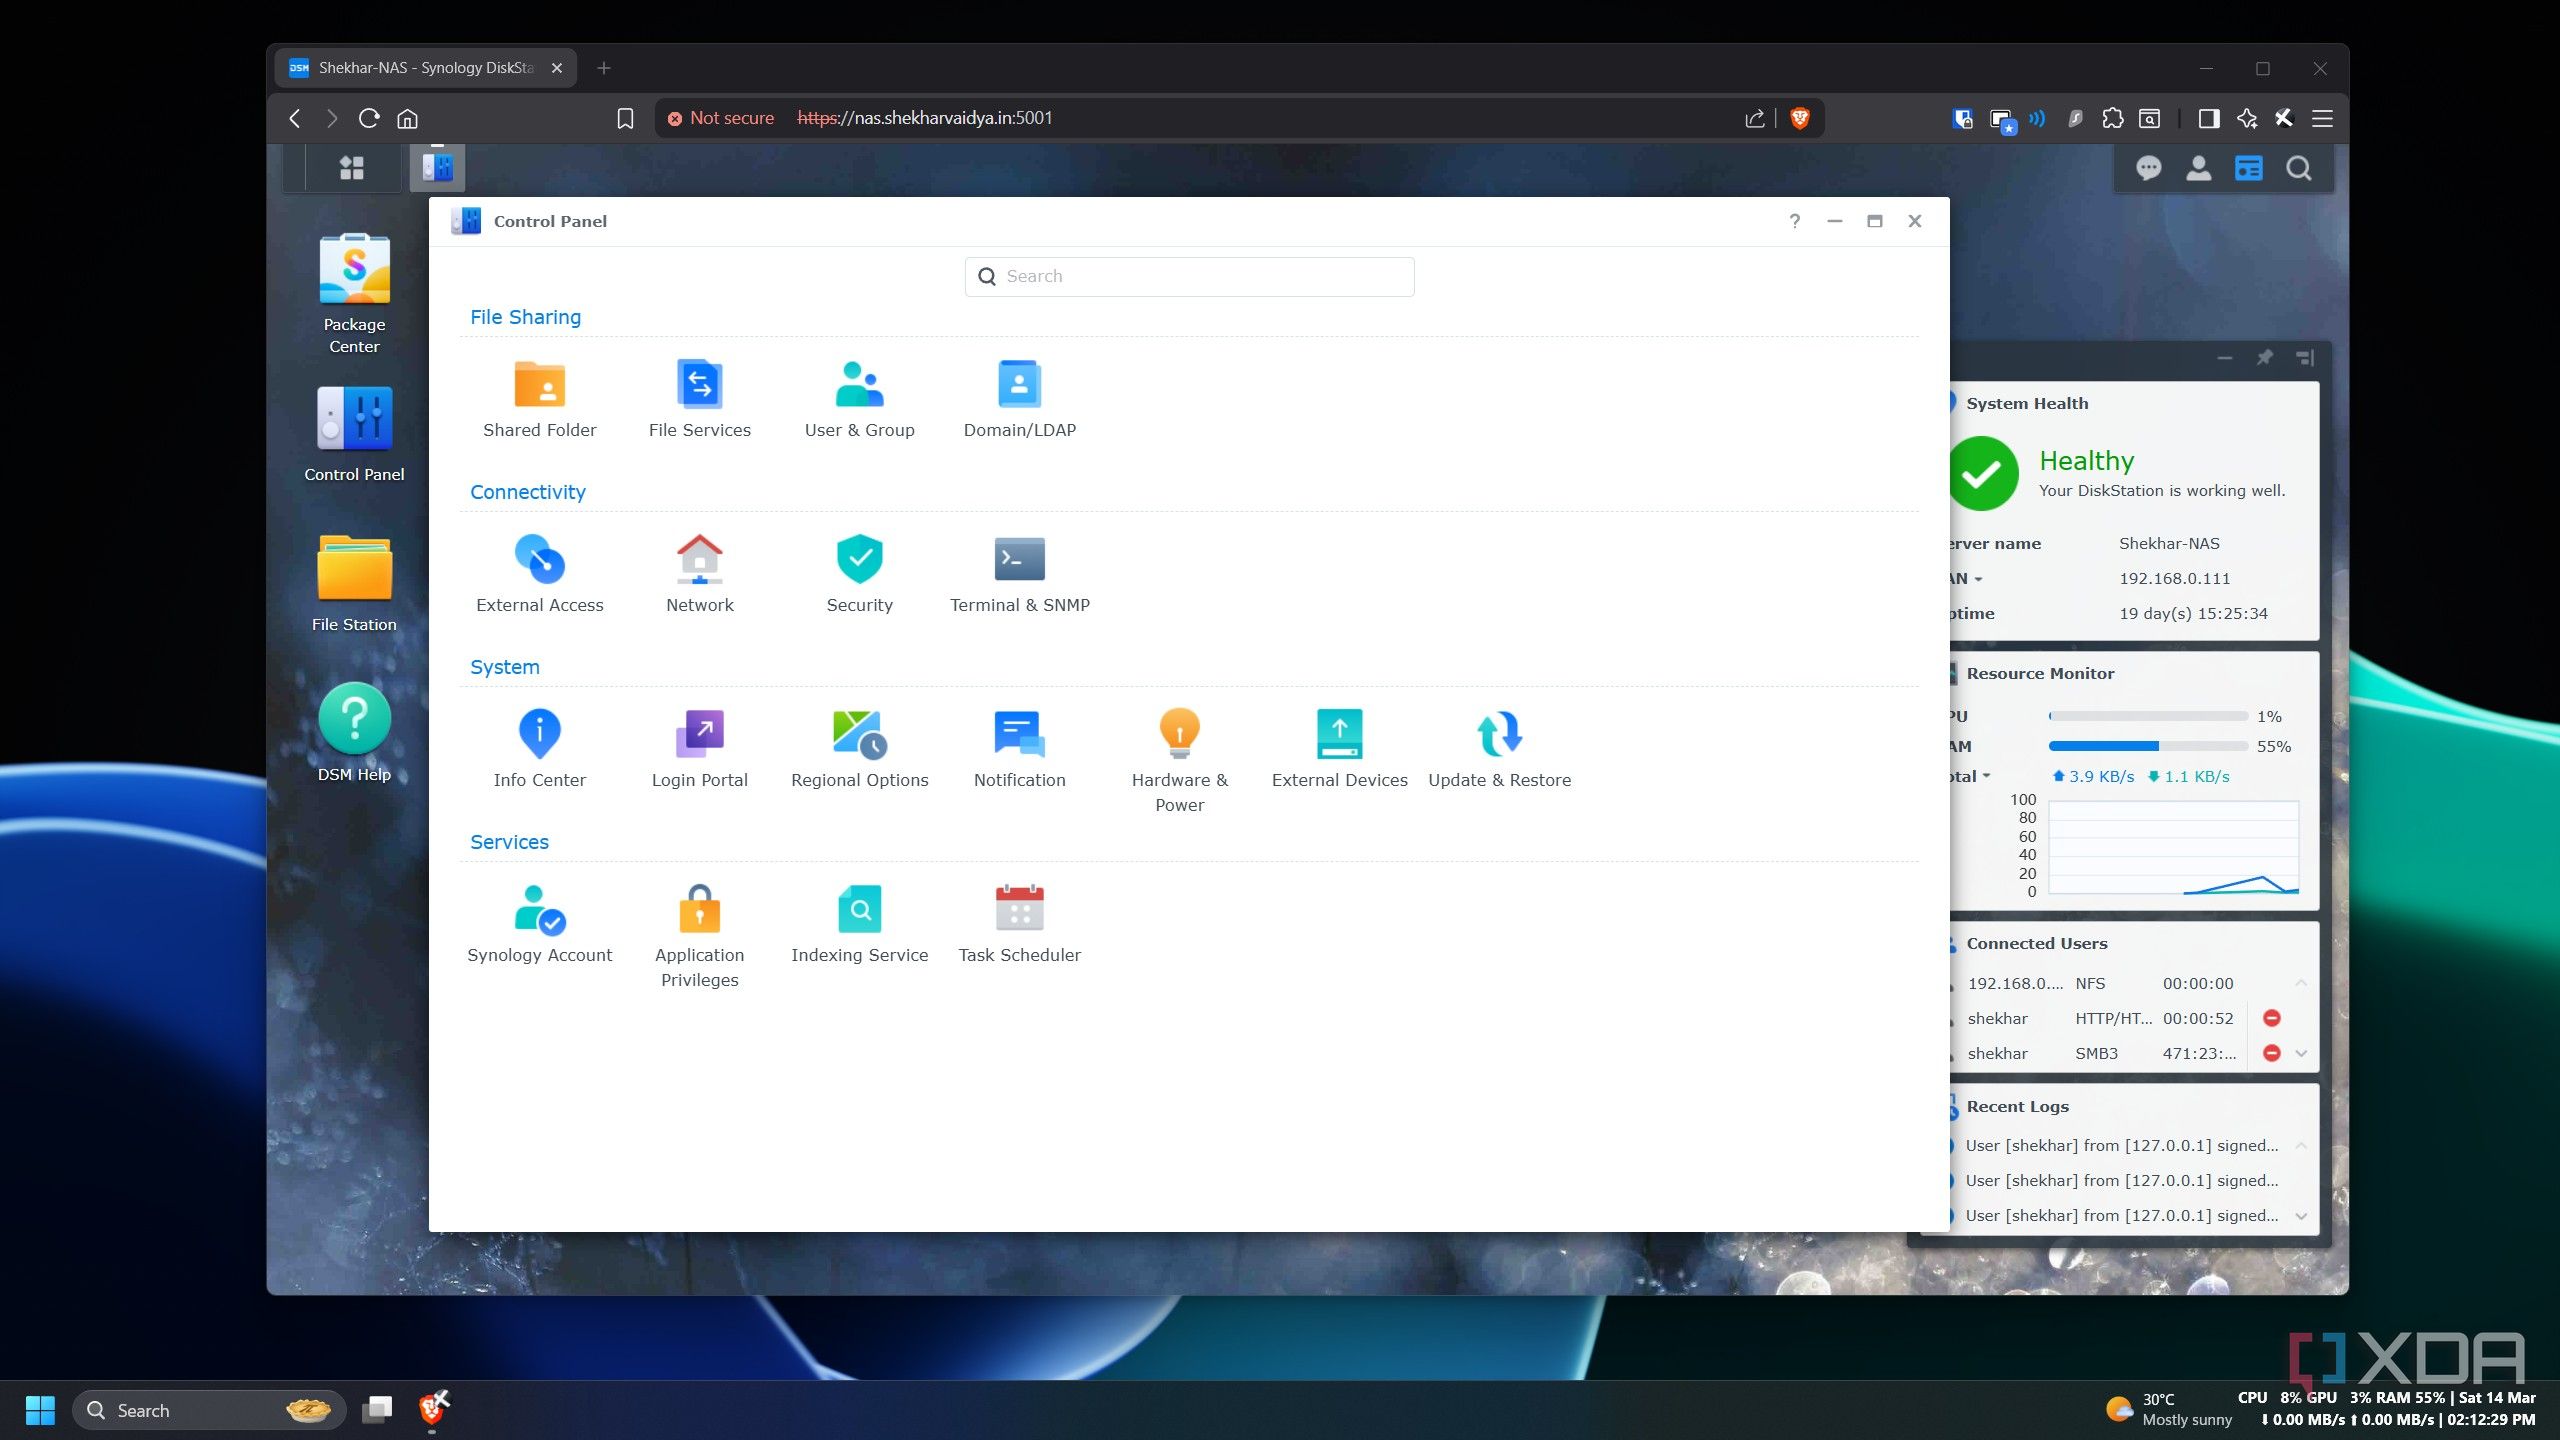Toggle the DSM widgets panel button
The width and height of the screenshot is (2560, 1440).
2248,168
